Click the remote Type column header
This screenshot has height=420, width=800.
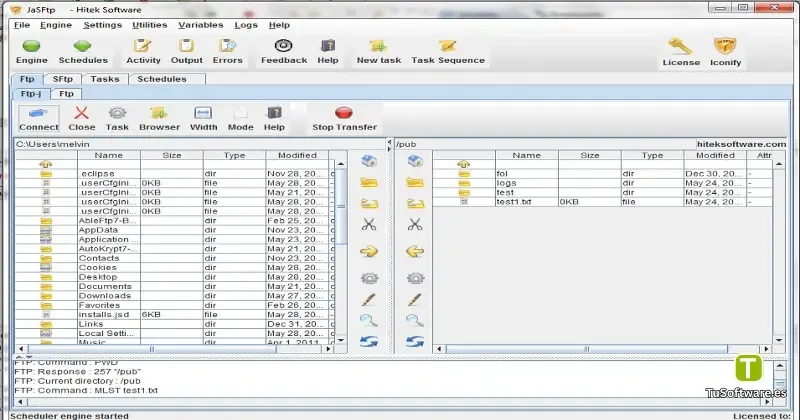[x=653, y=155]
